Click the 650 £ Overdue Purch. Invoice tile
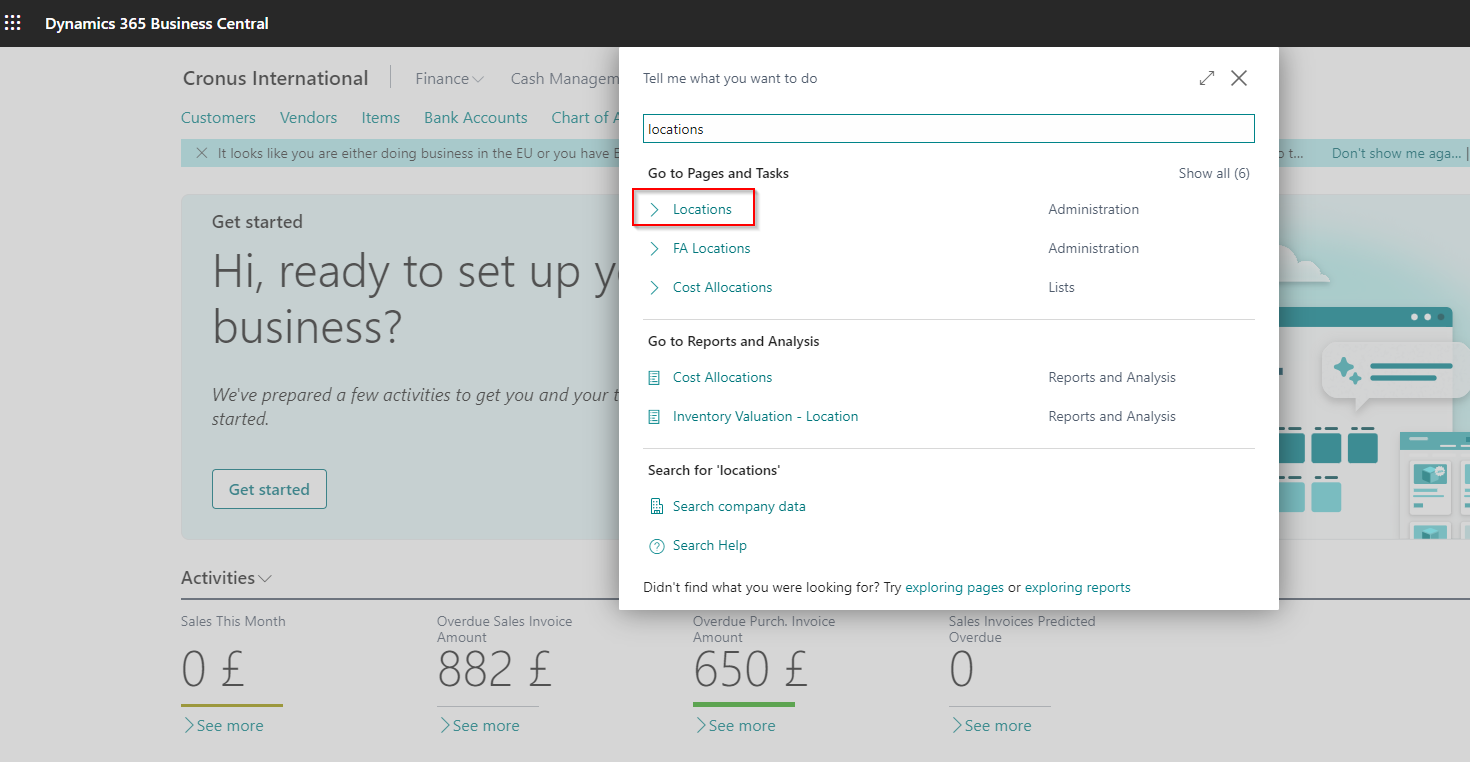Viewport: 1470px width, 762px height. tap(750, 669)
